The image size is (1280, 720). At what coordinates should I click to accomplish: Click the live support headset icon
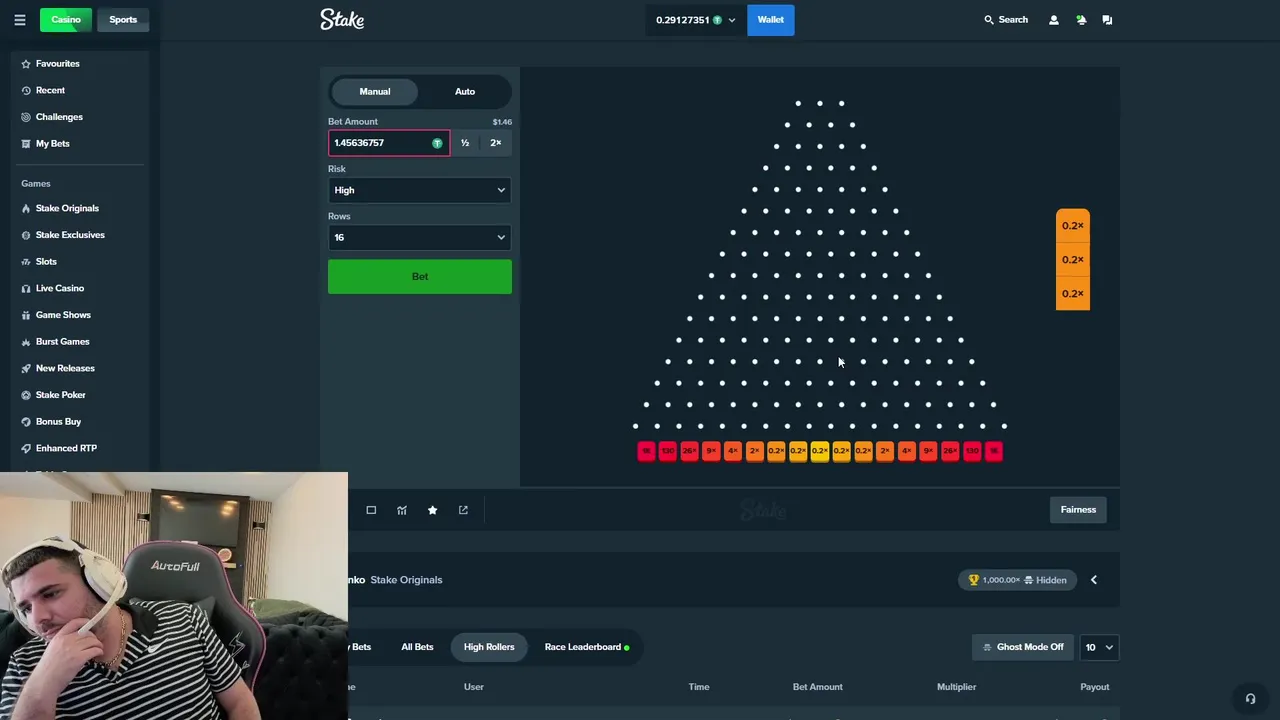pyautogui.click(x=1250, y=699)
